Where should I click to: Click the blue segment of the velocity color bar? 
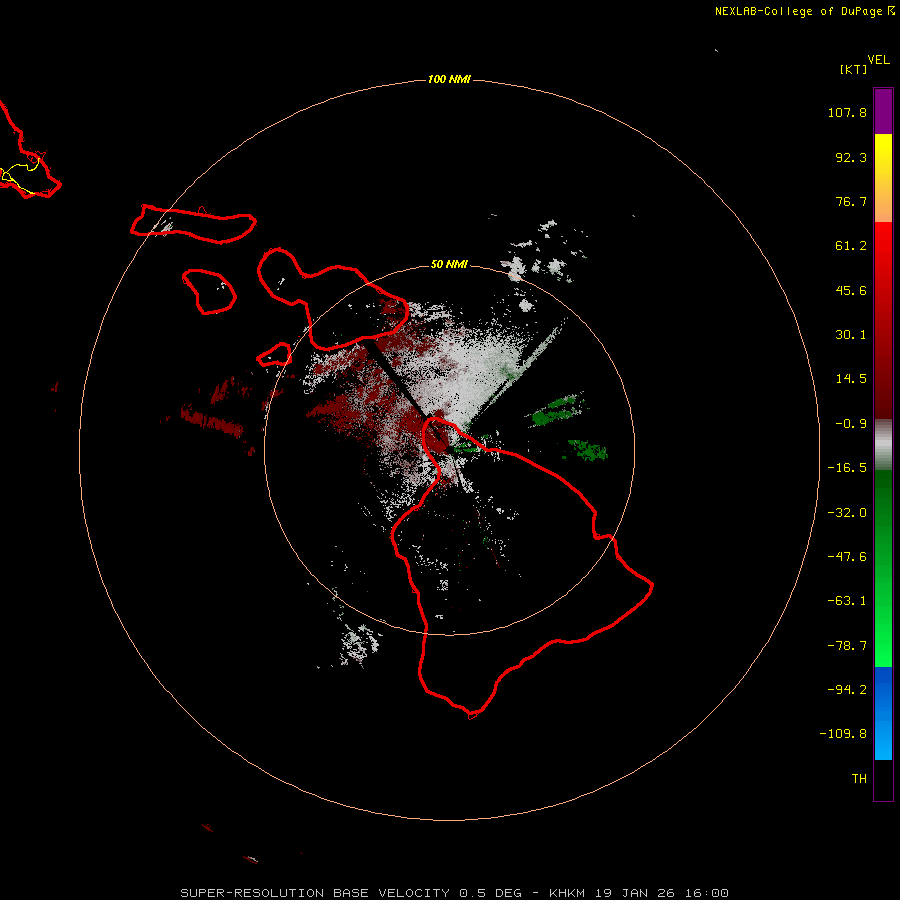point(883,713)
